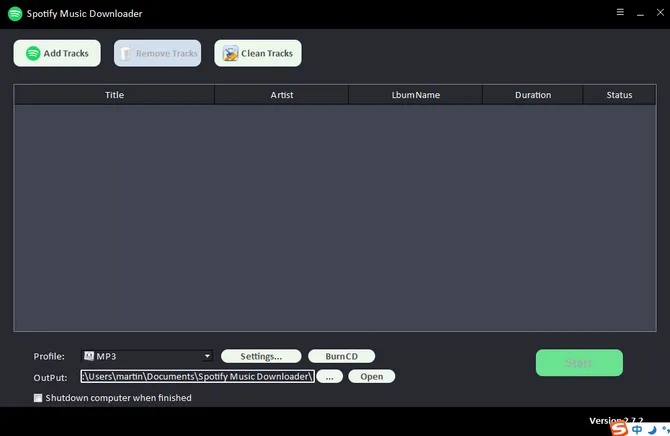Click the OutPut: label
The width and height of the screenshot is (670, 436).
pyautogui.click(x=50, y=378)
